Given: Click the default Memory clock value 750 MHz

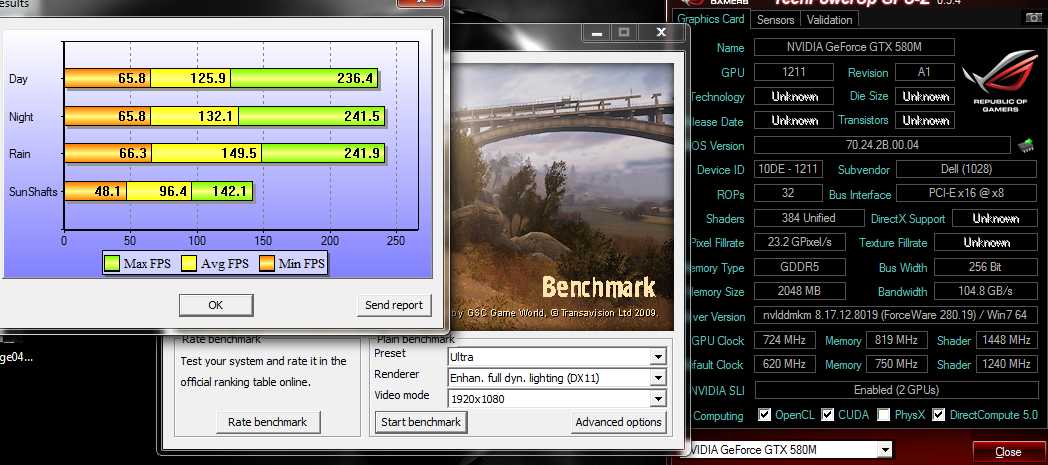Looking at the screenshot, I should coord(896,365).
